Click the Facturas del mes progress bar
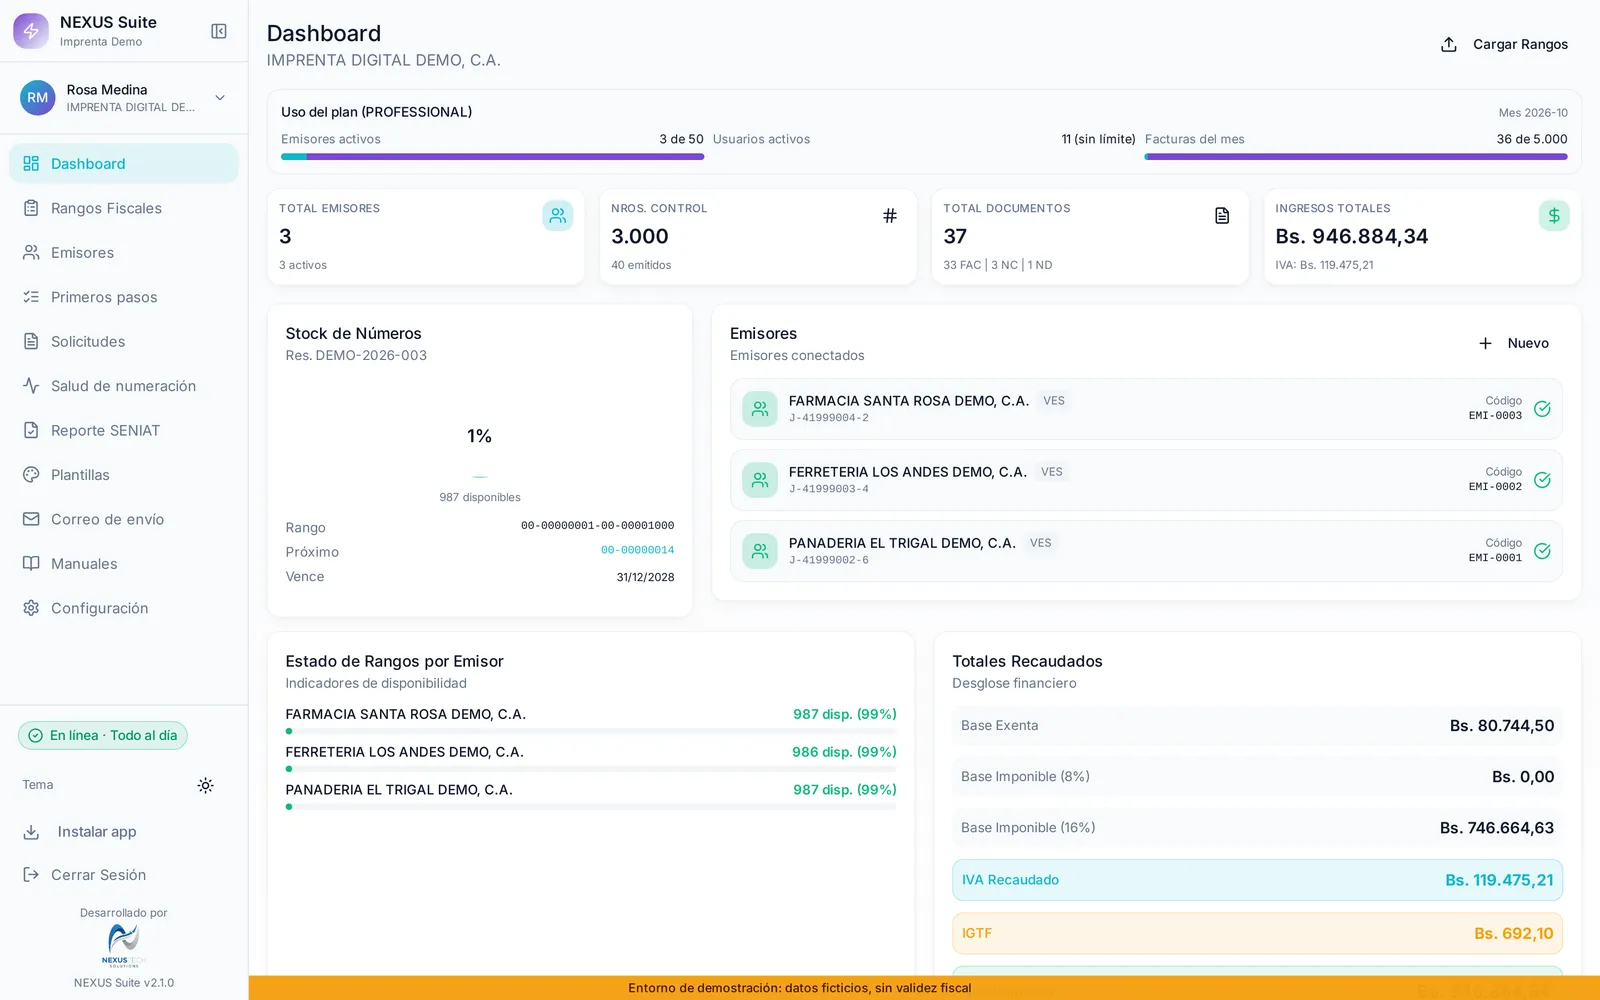1600x1000 pixels. click(x=1356, y=156)
